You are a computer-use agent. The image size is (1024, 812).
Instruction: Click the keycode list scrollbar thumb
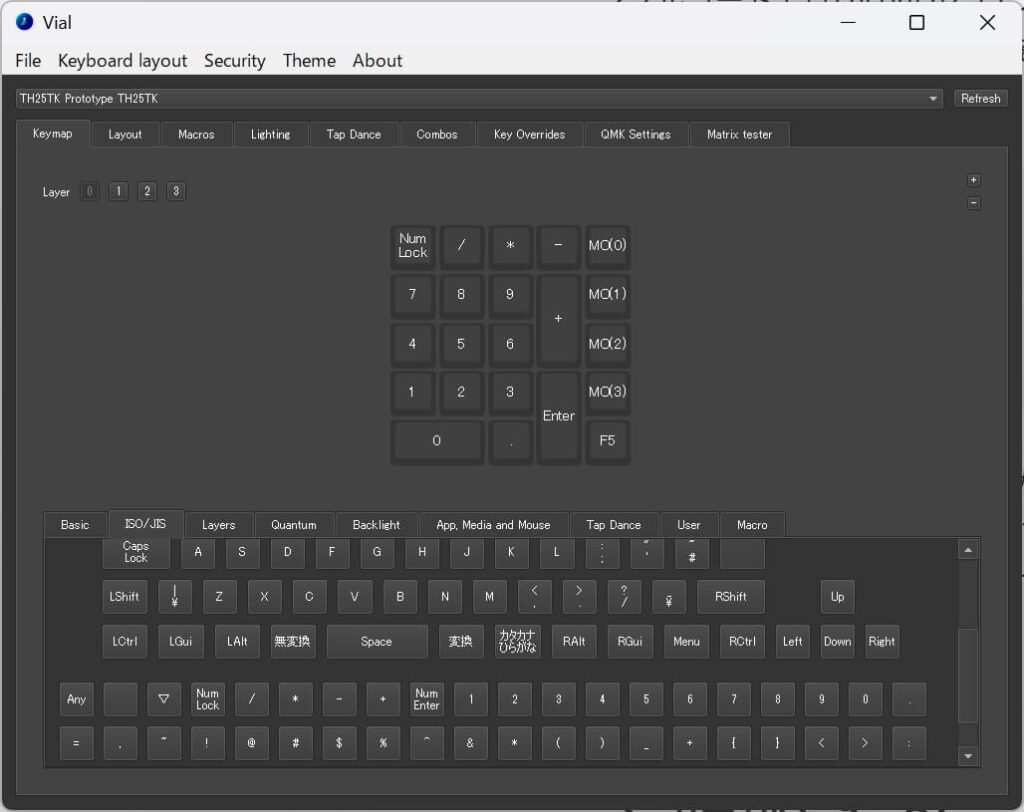968,675
